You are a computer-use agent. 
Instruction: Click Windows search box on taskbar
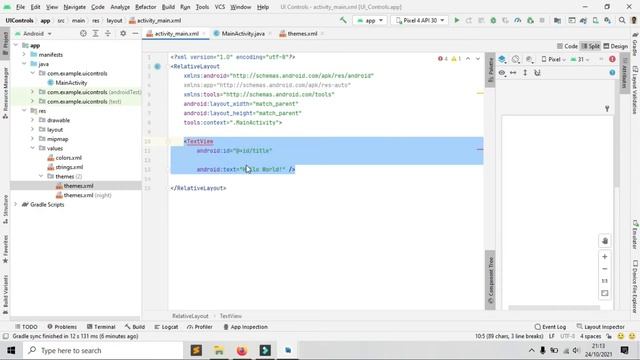click(x=103, y=350)
